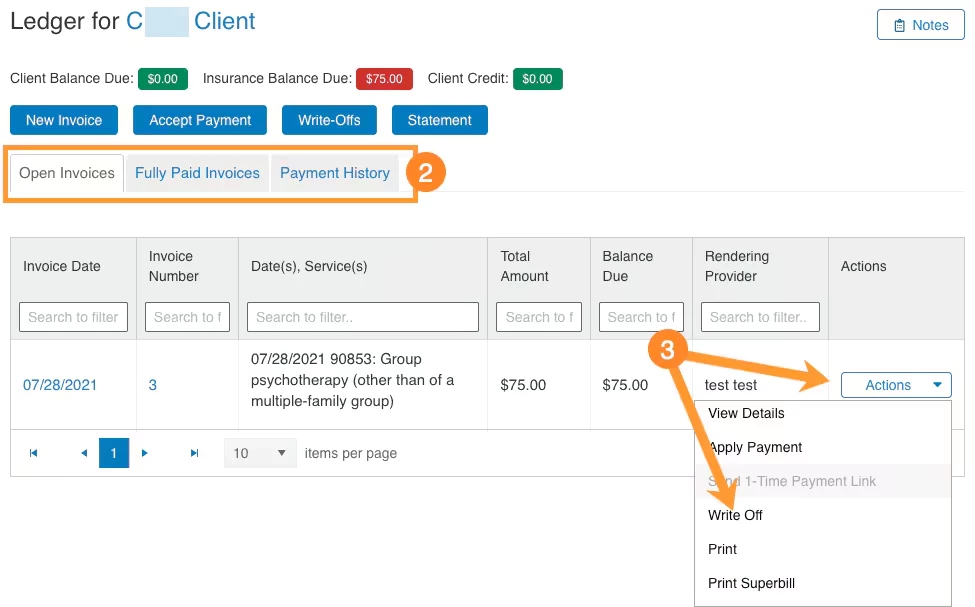Select the Open Invoices tab
The width and height of the screenshot is (975, 607).
click(x=67, y=173)
